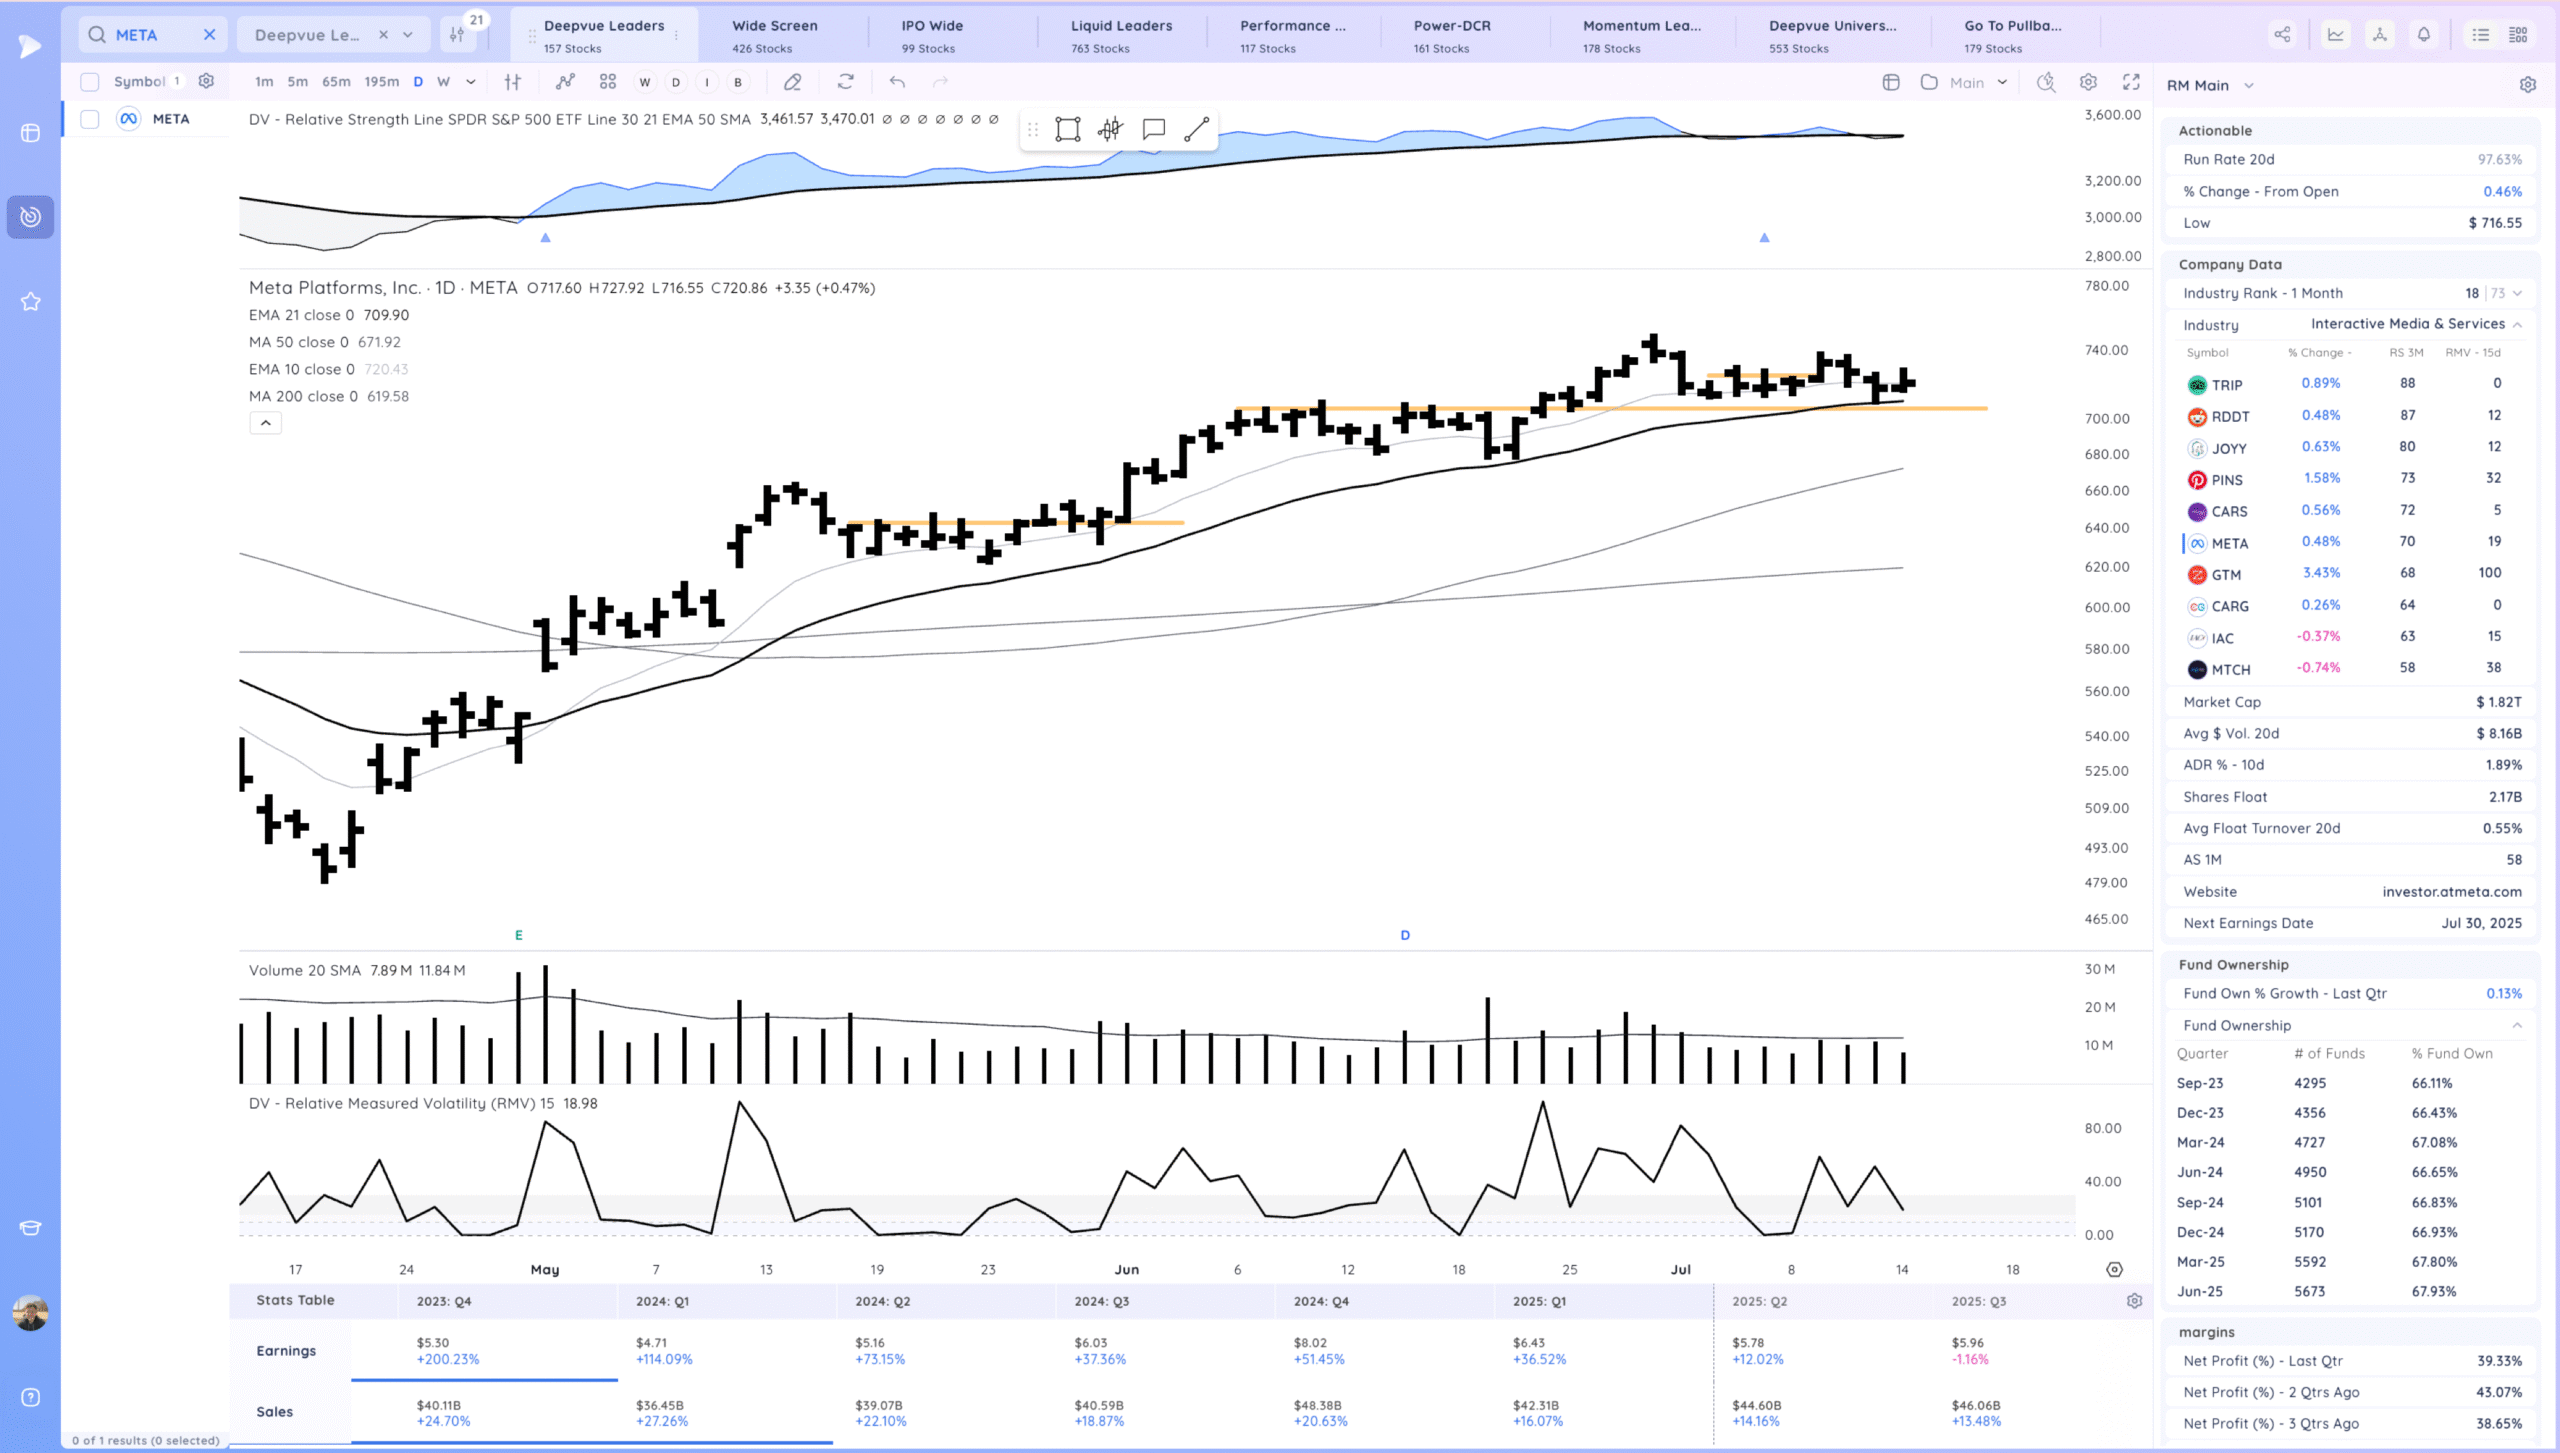Click the alerts bell icon

pyautogui.click(x=2424, y=35)
